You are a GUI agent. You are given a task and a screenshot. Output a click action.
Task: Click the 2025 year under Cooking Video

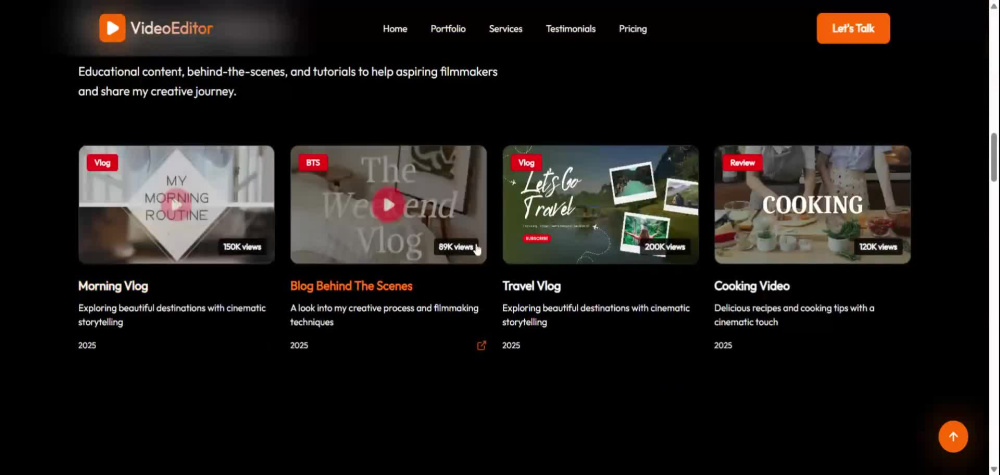723,346
